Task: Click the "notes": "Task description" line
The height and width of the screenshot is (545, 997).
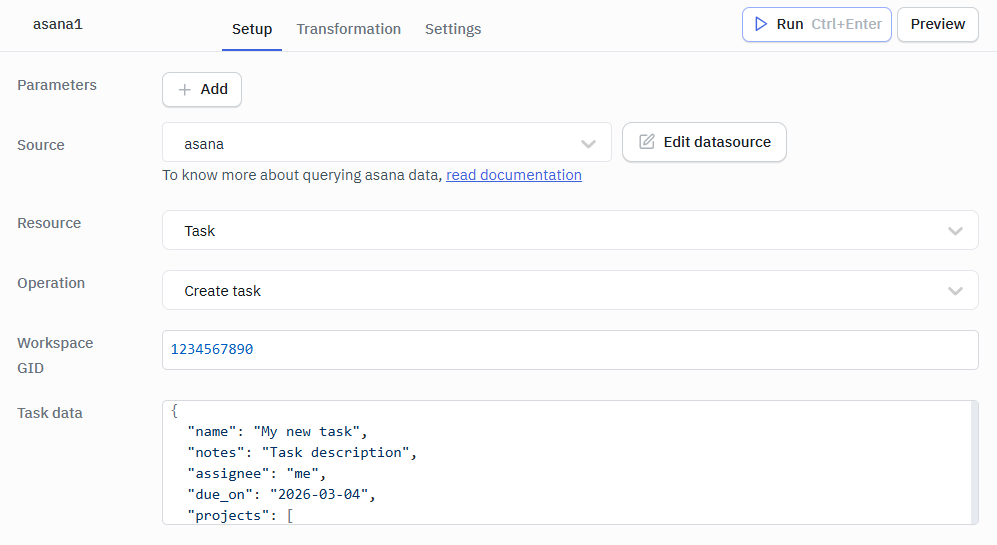Action: 302,453
